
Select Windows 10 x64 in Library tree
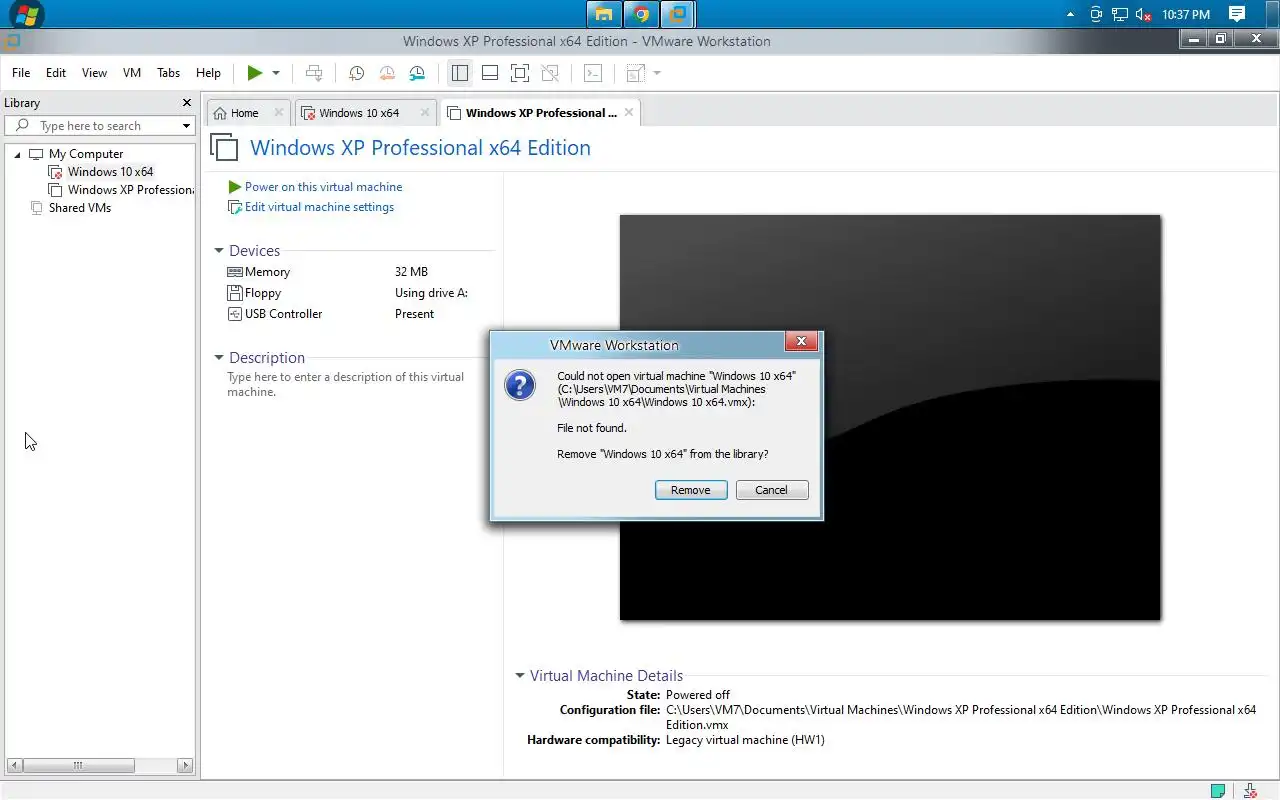[110, 172]
